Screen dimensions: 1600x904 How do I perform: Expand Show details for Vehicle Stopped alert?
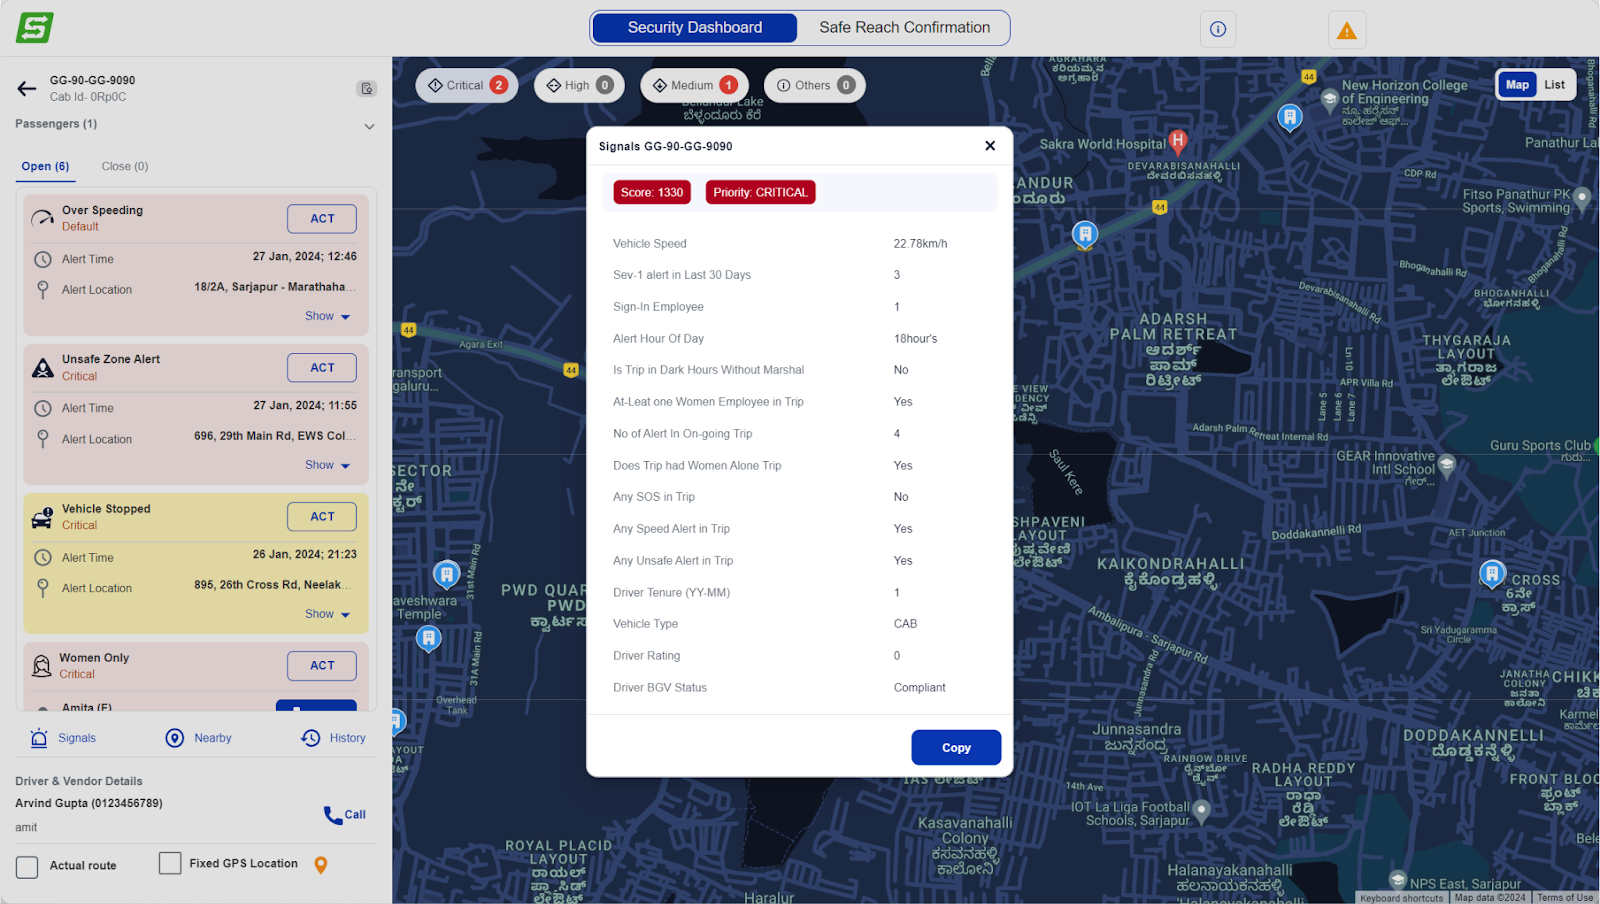click(327, 614)
